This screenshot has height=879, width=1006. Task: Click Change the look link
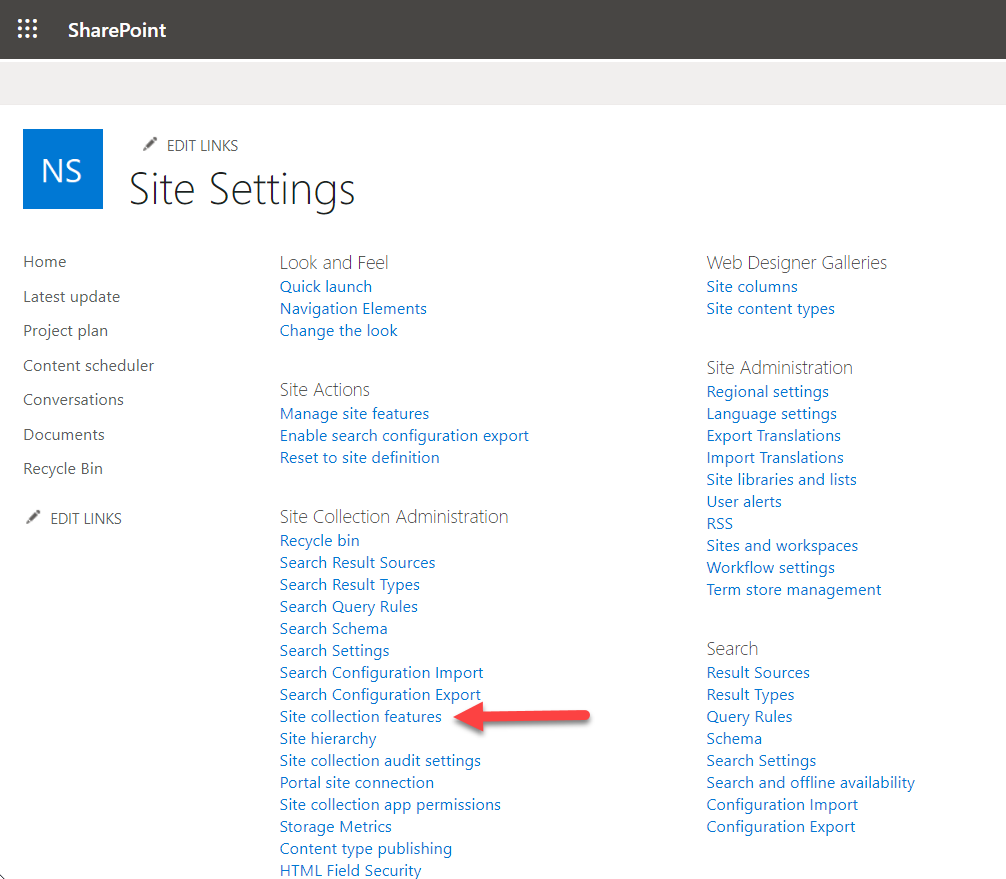pos(339,331)
